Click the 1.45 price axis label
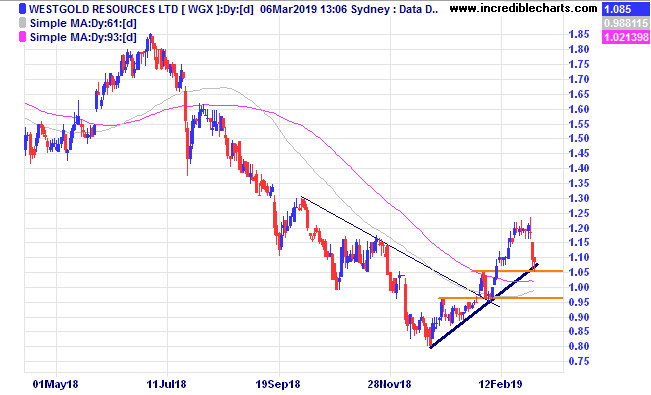 [x=579, y=153]
